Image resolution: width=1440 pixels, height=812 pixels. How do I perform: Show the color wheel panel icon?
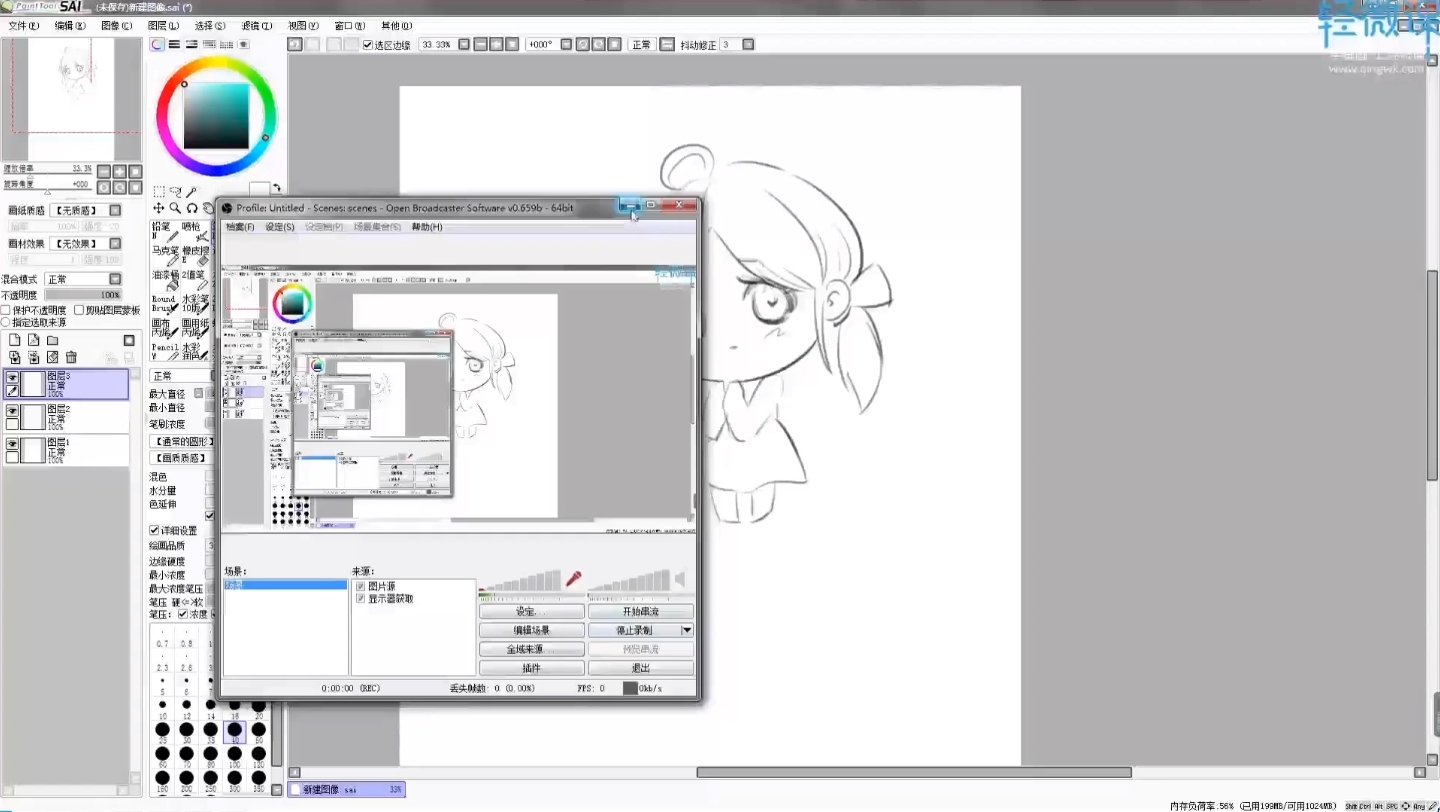(157, 44)
